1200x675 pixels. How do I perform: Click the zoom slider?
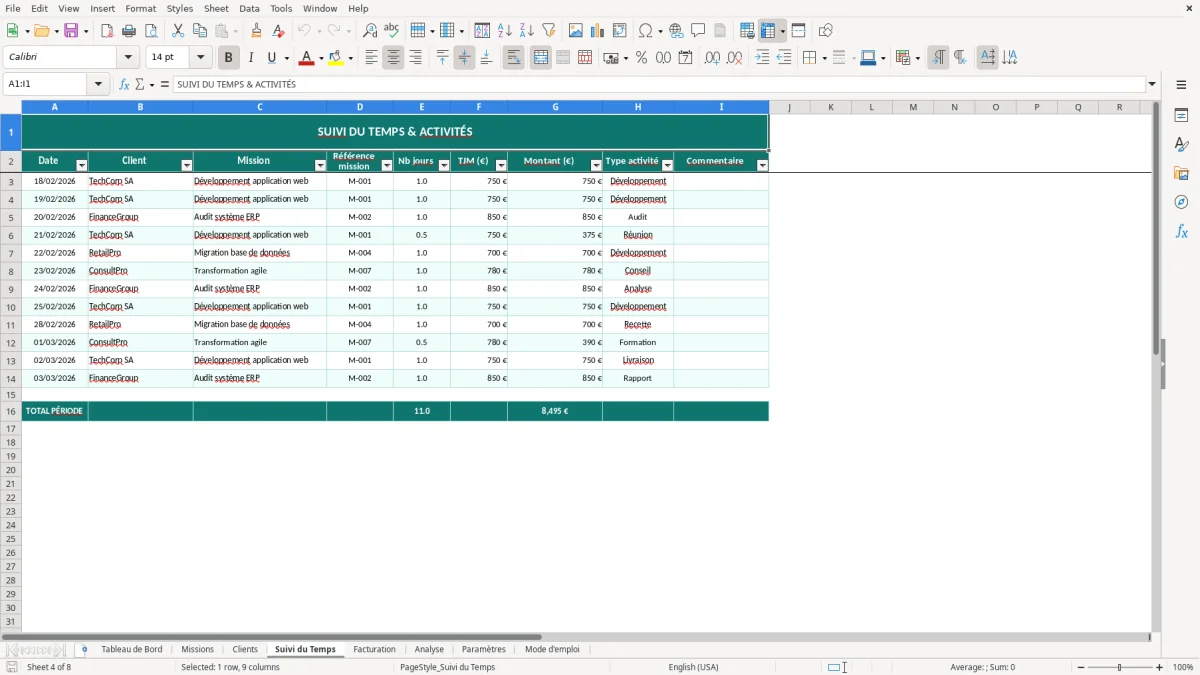coord(1119,667)
